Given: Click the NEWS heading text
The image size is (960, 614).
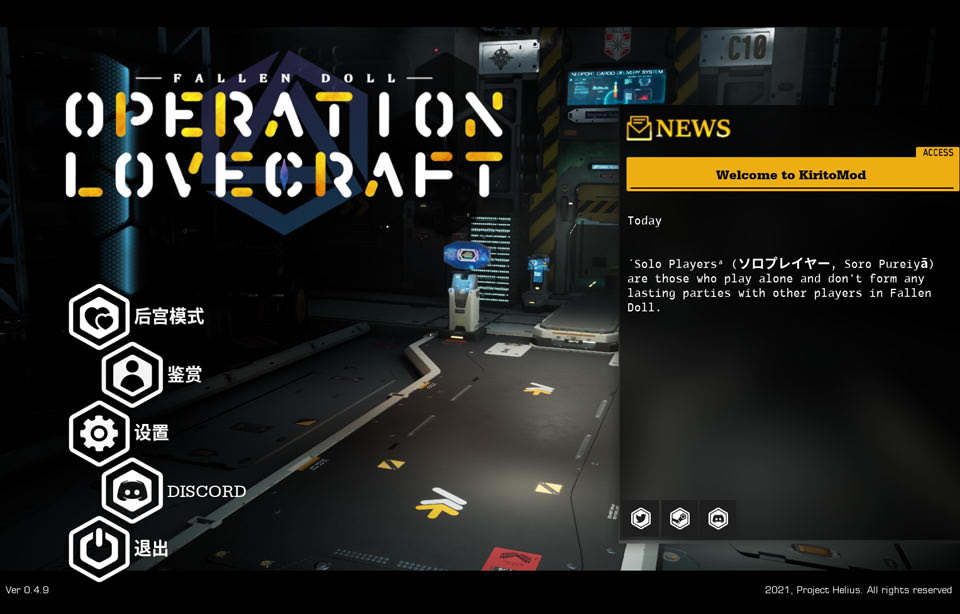Looking at the screenshot, I should tap(693, 128).
